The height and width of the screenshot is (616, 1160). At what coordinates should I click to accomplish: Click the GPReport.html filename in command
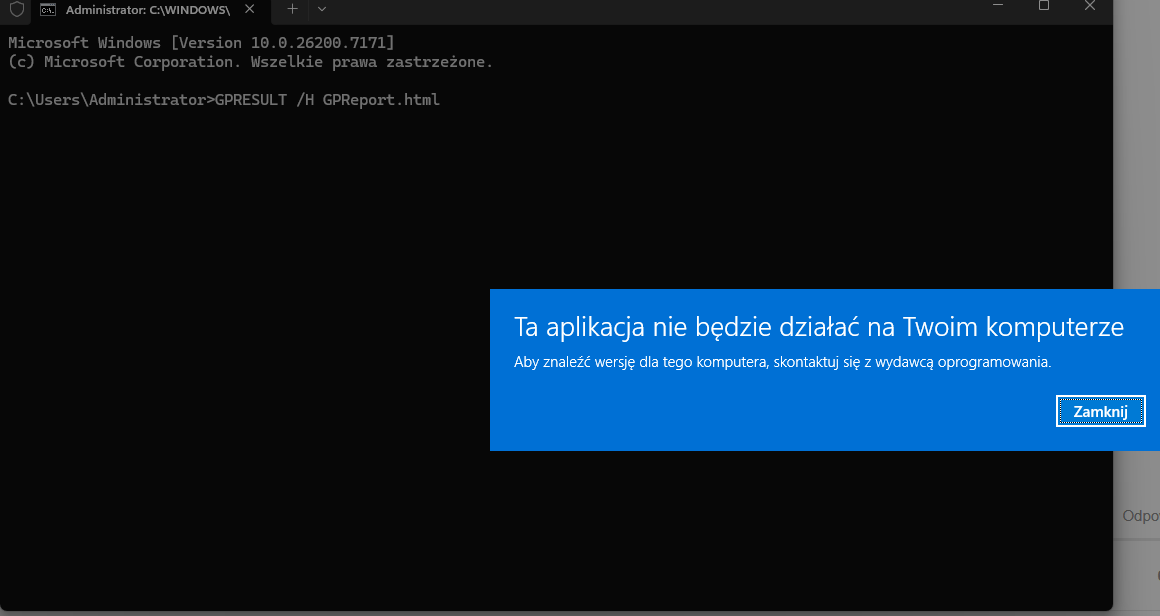point(381,100)
